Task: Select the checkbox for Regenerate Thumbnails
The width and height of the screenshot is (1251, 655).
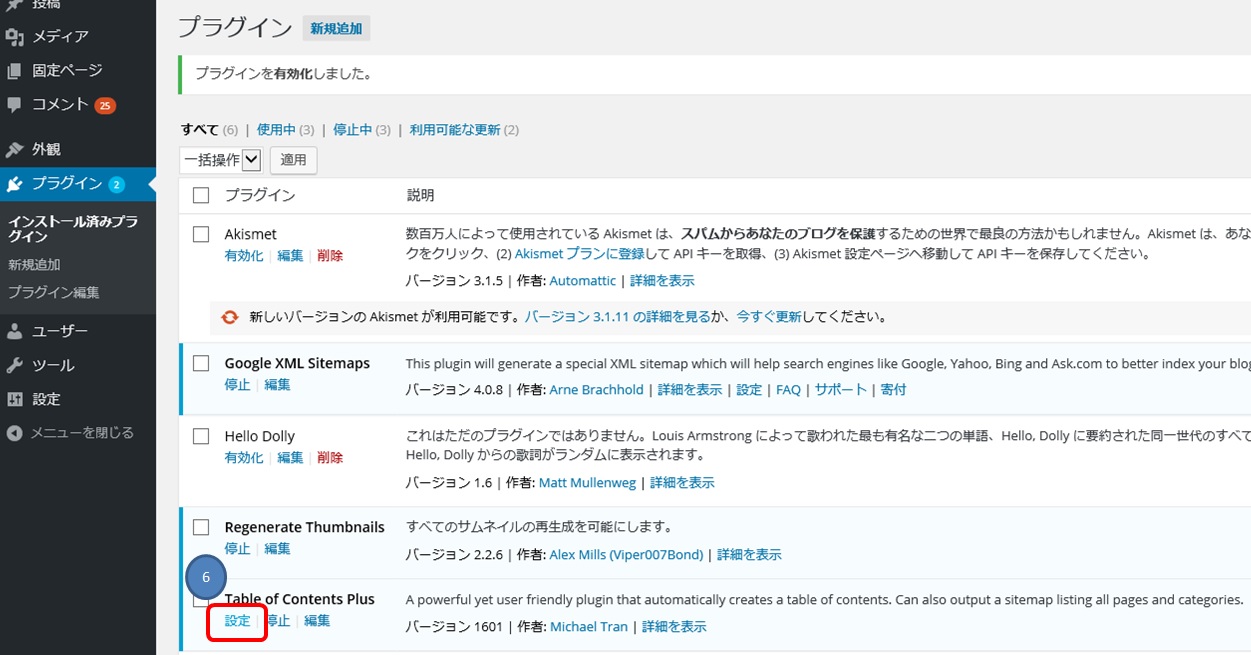Action: pos(200,526)
